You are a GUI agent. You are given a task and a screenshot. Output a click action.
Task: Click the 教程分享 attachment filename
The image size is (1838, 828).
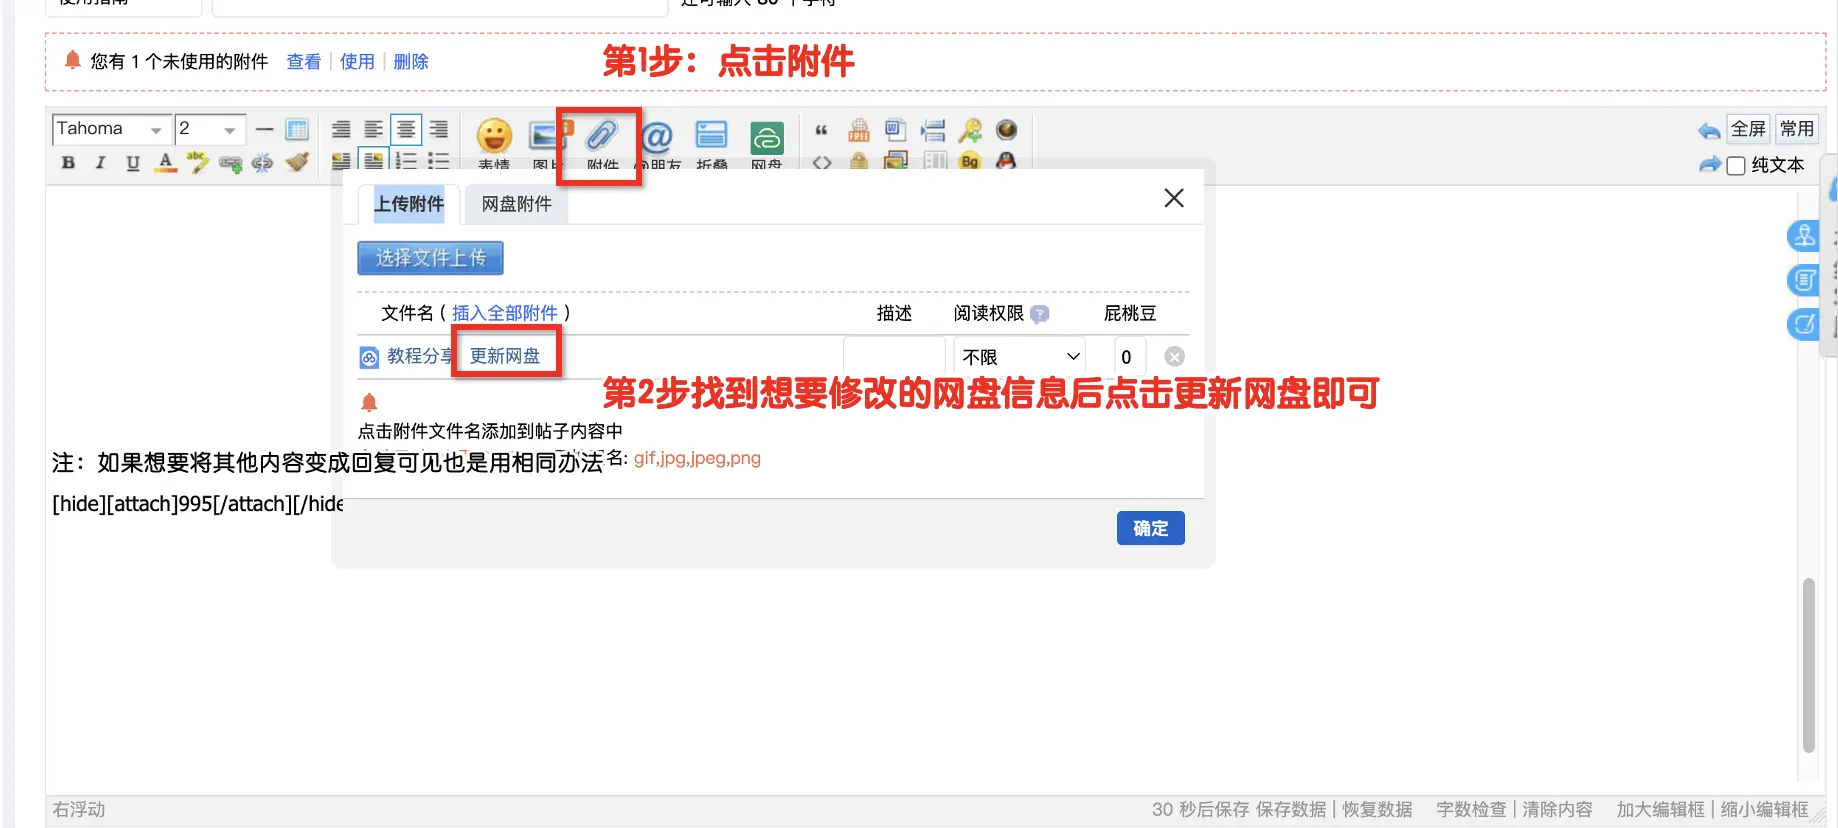click(x=420, y=356)
